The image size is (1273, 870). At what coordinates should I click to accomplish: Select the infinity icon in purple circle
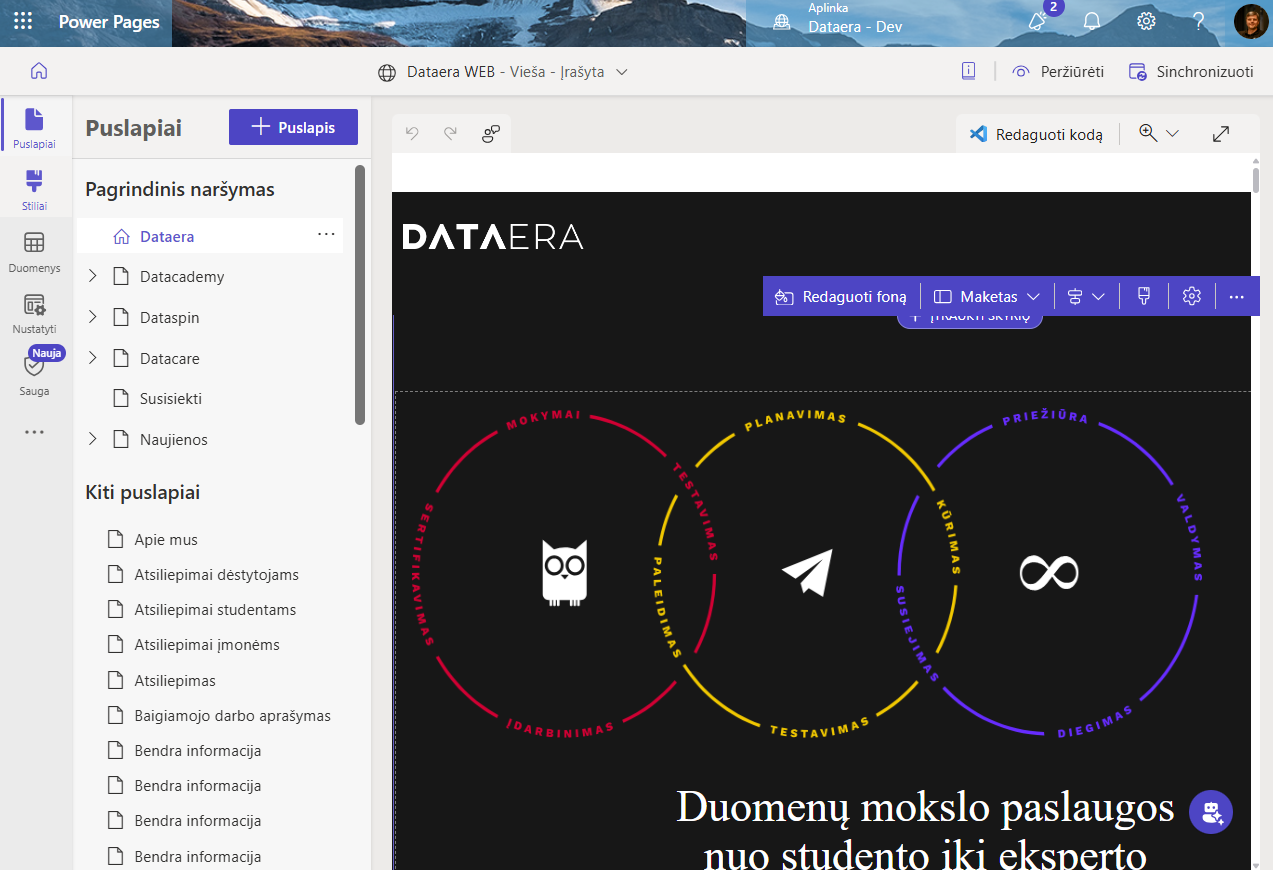[x=1049, y=572]
